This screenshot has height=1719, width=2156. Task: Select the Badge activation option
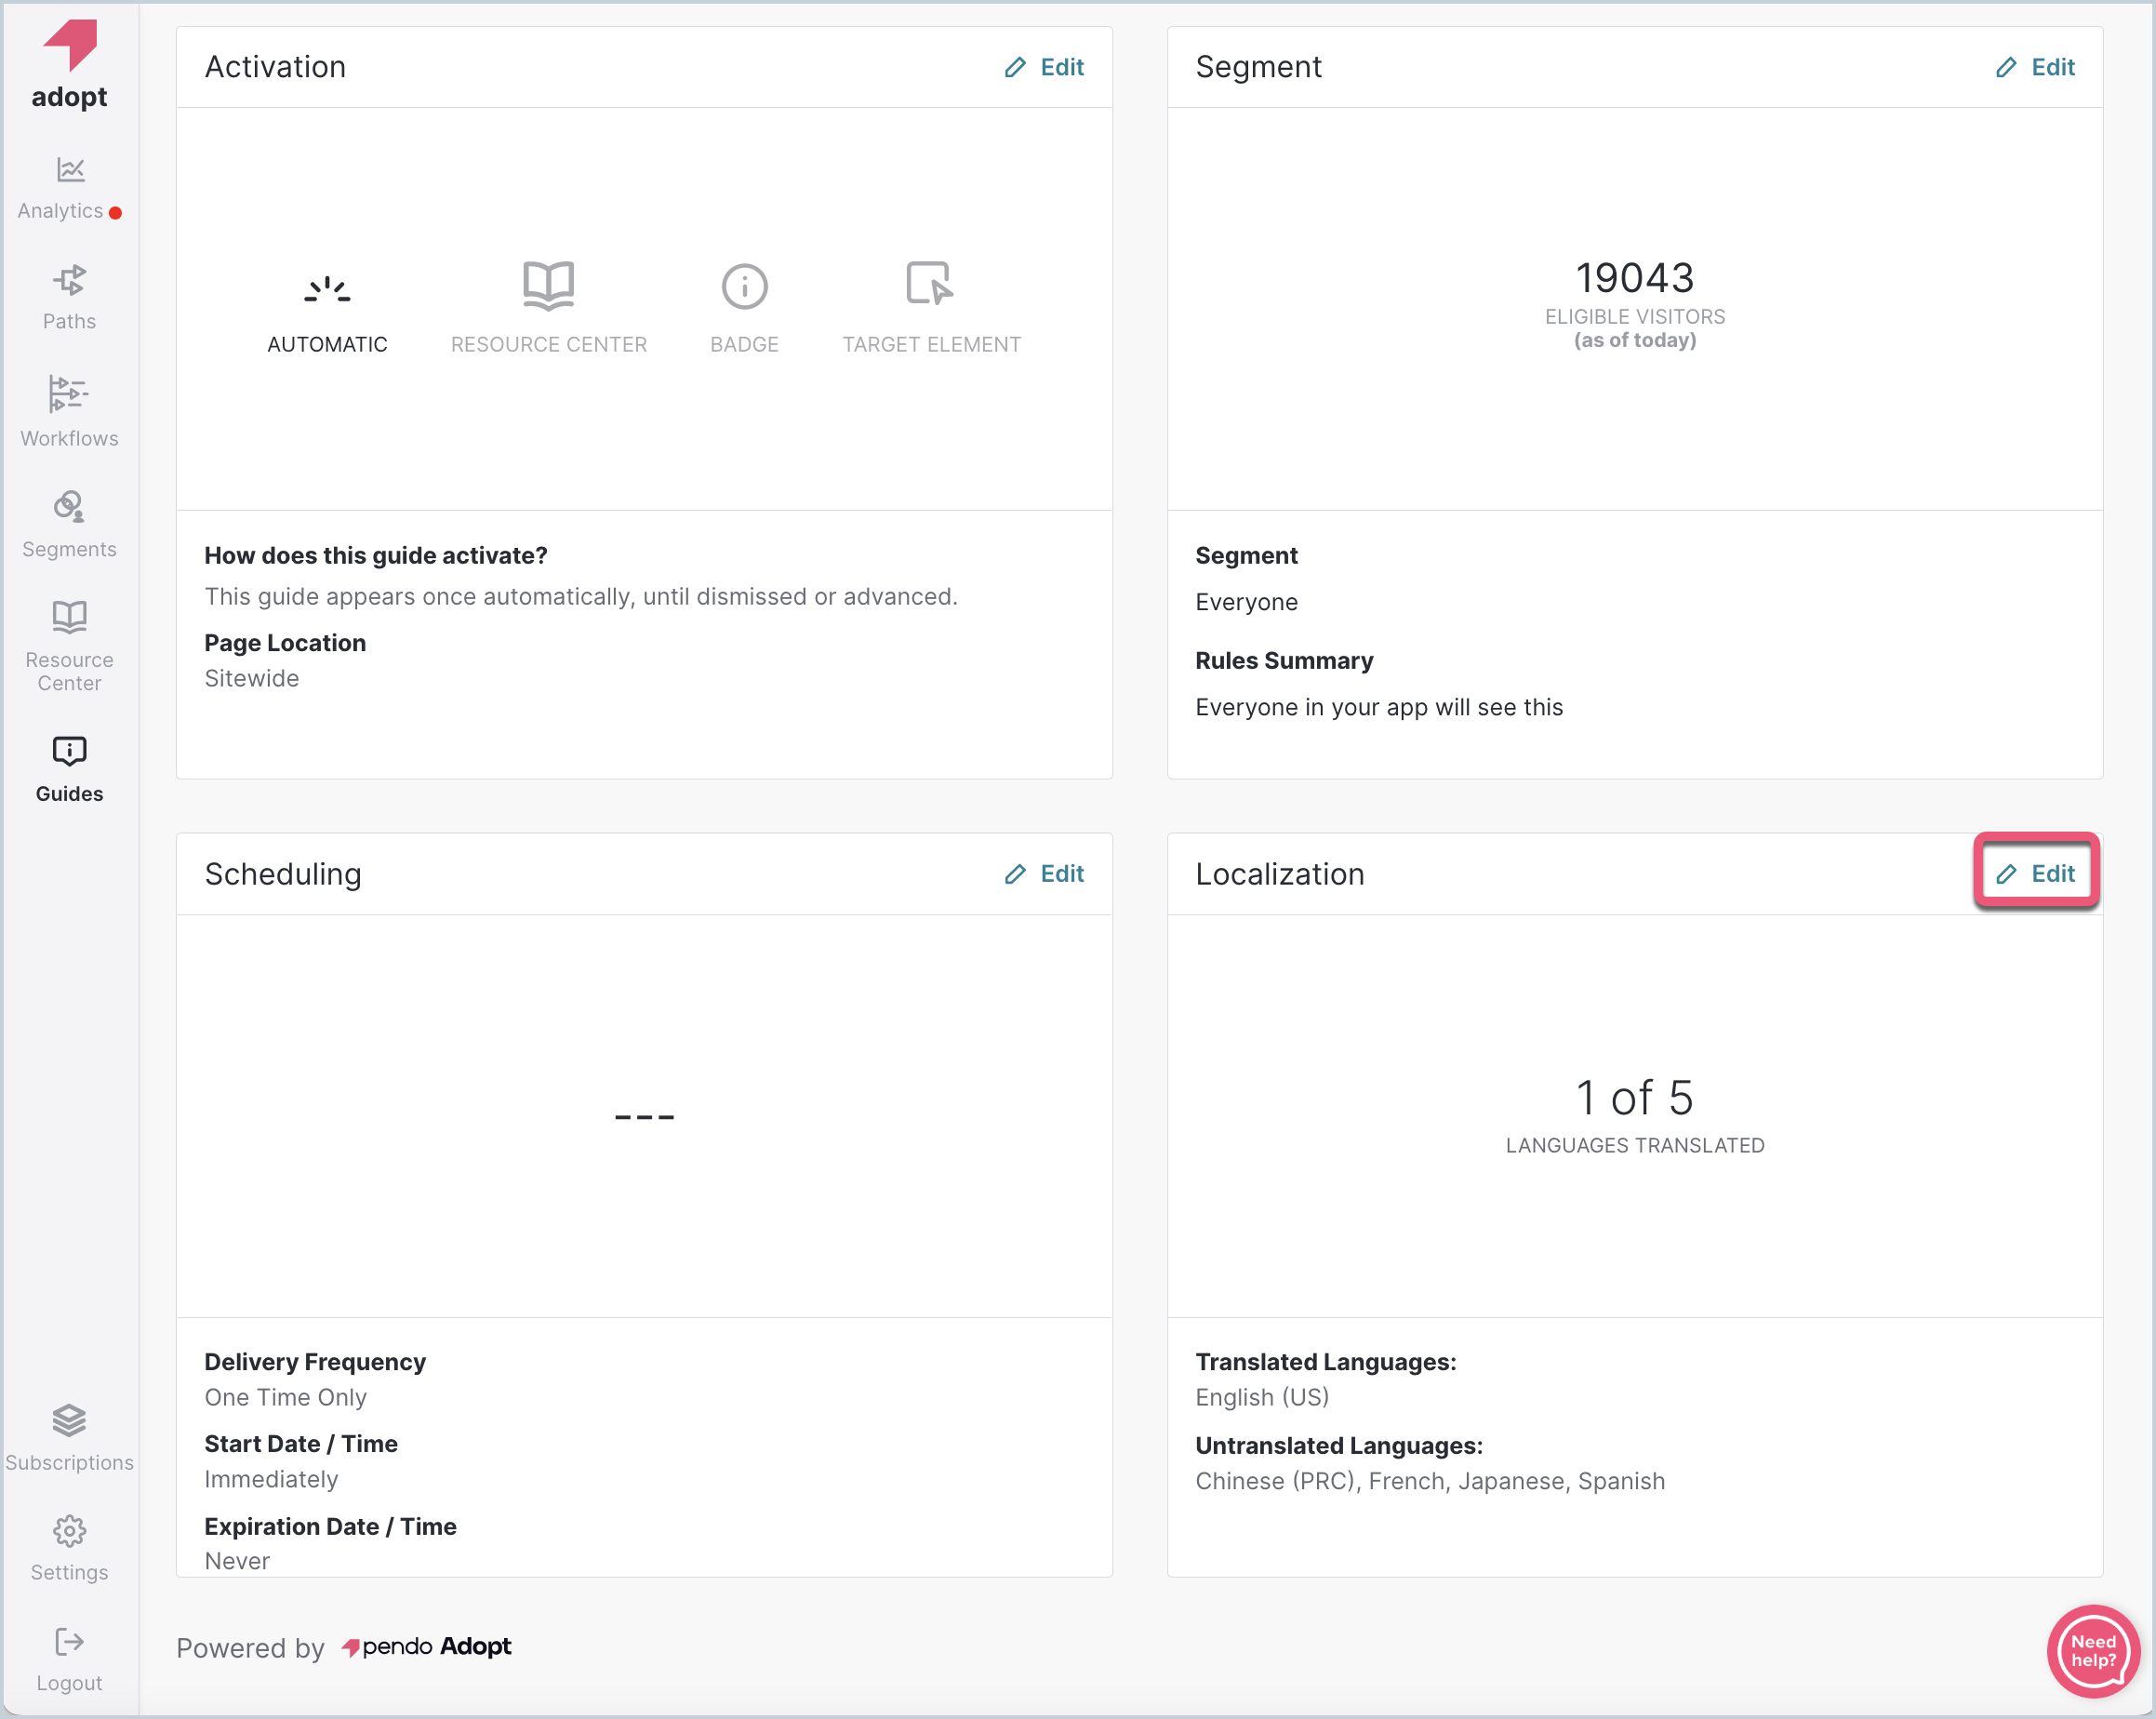pyautogui.click(x=744, y=307)
